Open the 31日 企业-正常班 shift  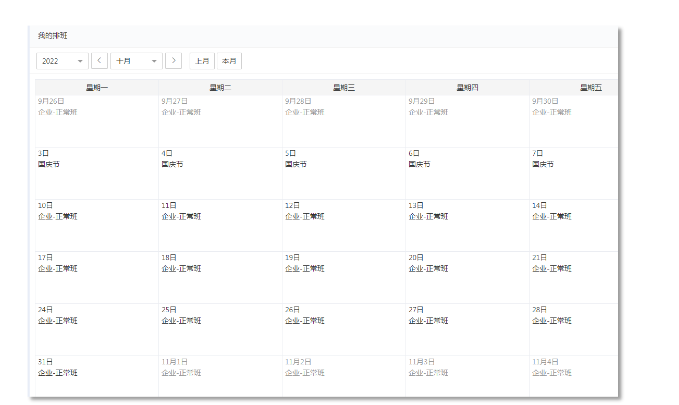tap(57, 372)
